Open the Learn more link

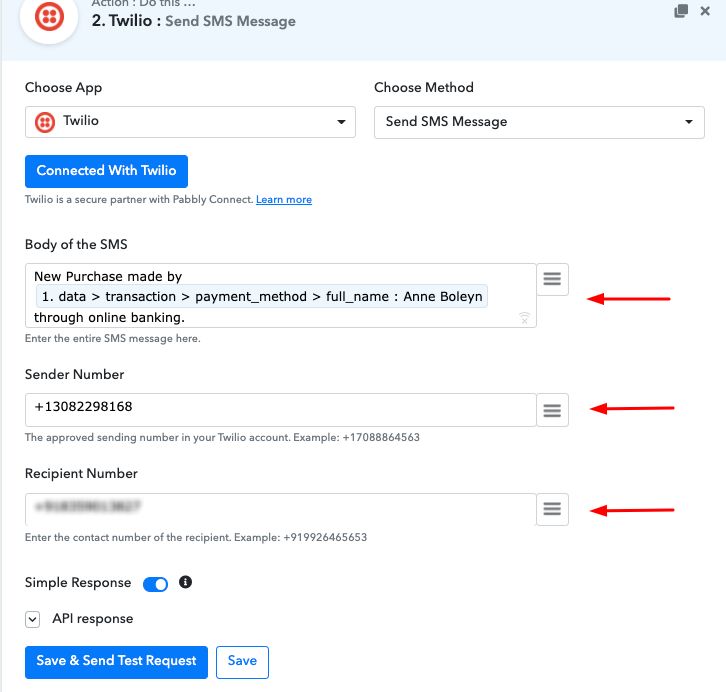click(x=284, y=199)
